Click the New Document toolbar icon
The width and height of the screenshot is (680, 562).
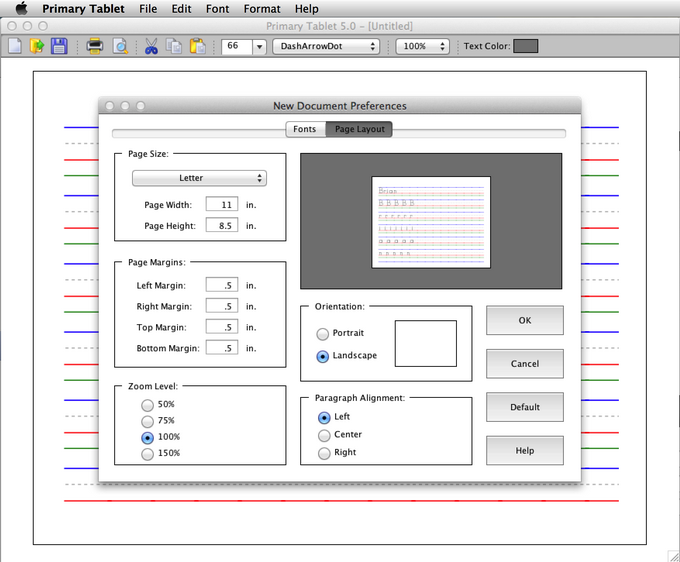(15, 46)
